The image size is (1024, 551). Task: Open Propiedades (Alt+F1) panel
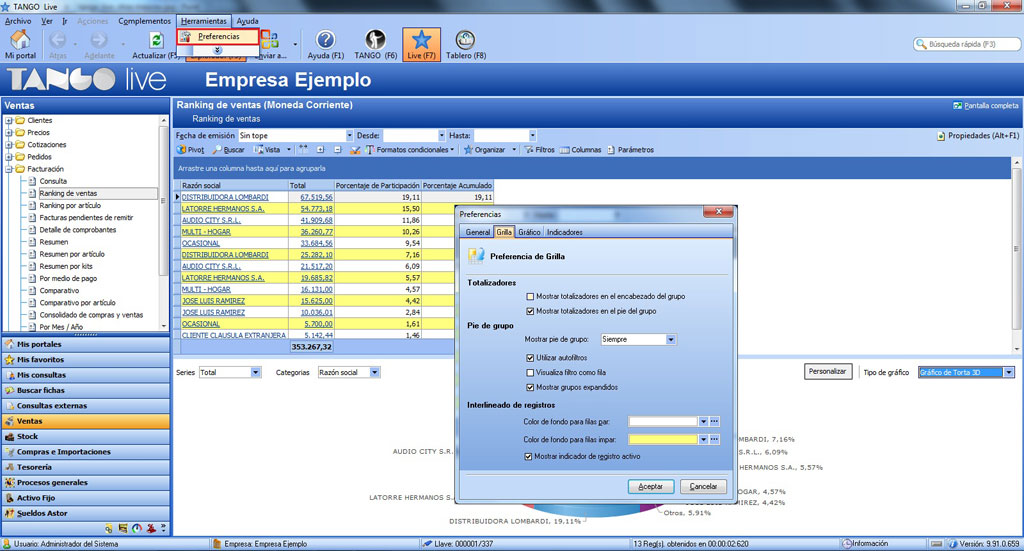pos(978,136)
